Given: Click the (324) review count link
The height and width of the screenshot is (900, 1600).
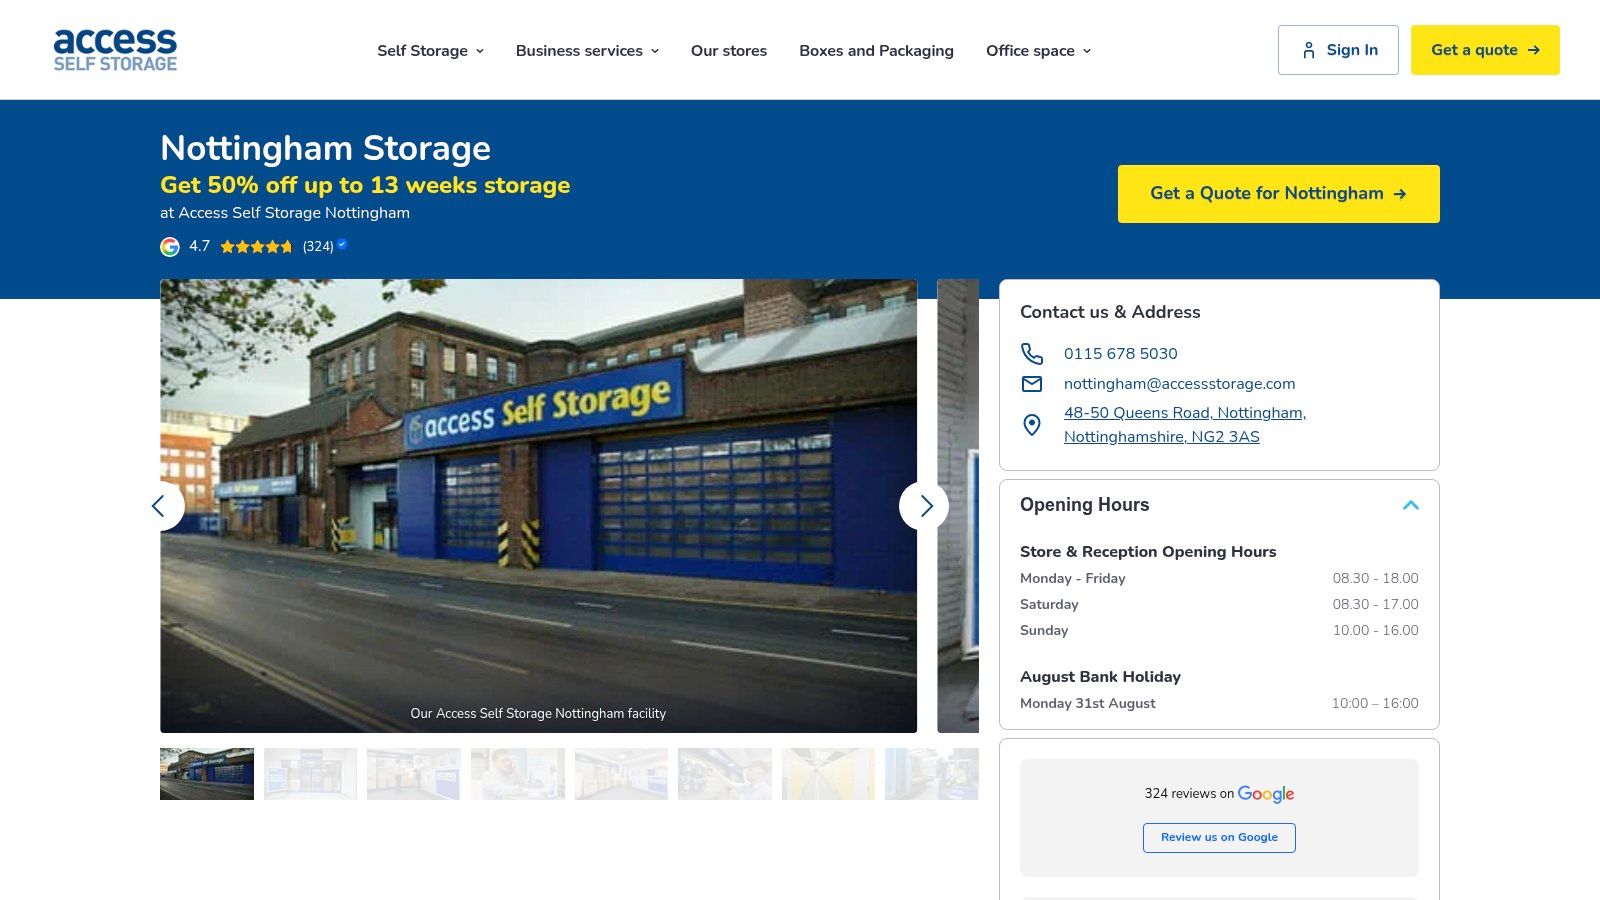Looking at the screenshot, I should point(318,246).
